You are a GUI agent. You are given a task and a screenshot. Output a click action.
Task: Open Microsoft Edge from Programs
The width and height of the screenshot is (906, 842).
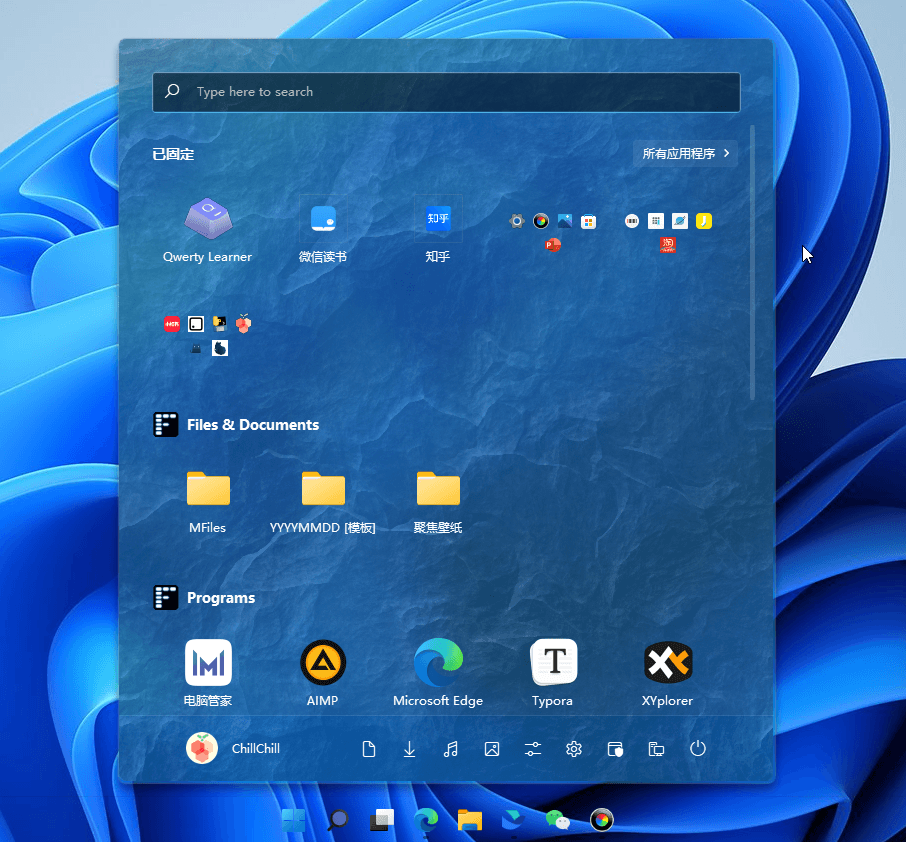click(x=437, y=673)
